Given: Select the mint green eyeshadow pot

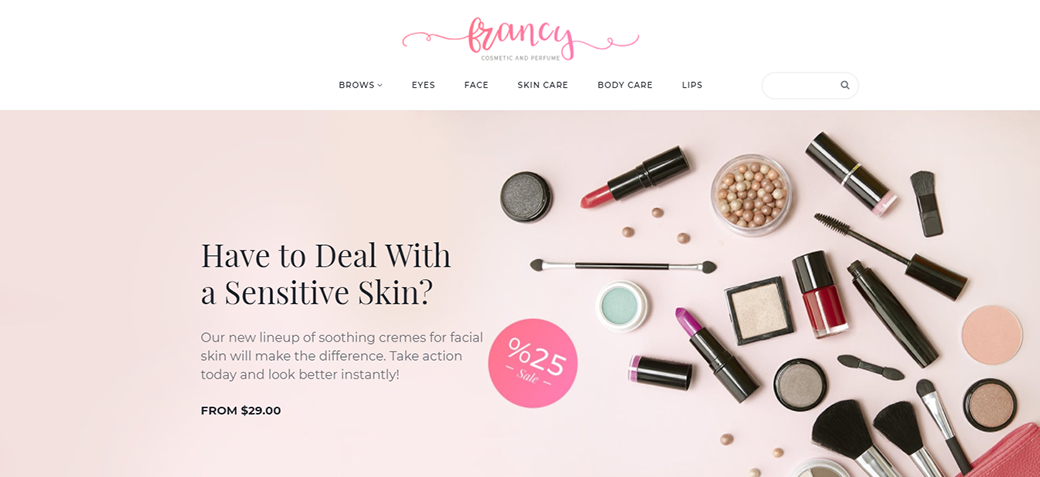Looking at the screenshot, I should tap(621, 306).
